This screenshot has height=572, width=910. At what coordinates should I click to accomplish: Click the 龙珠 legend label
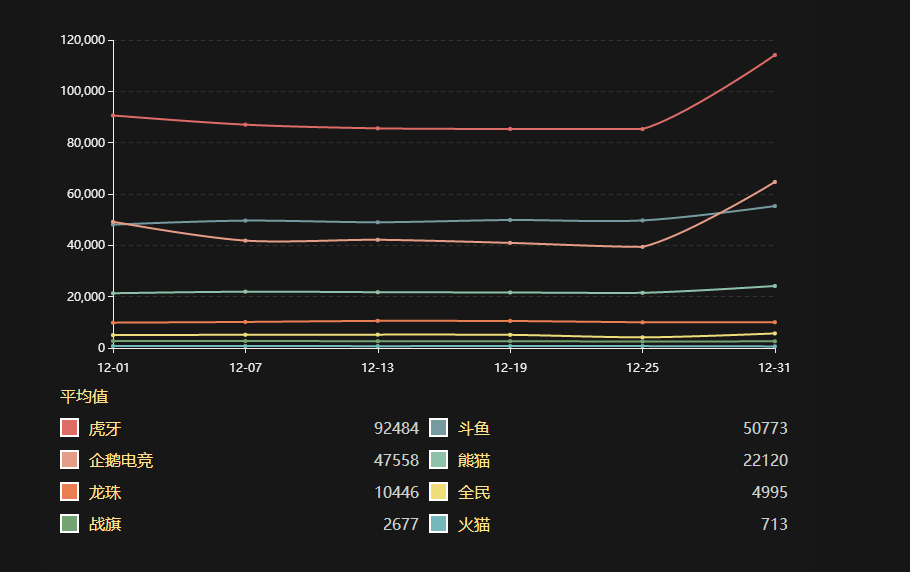(x=105, y=492)
